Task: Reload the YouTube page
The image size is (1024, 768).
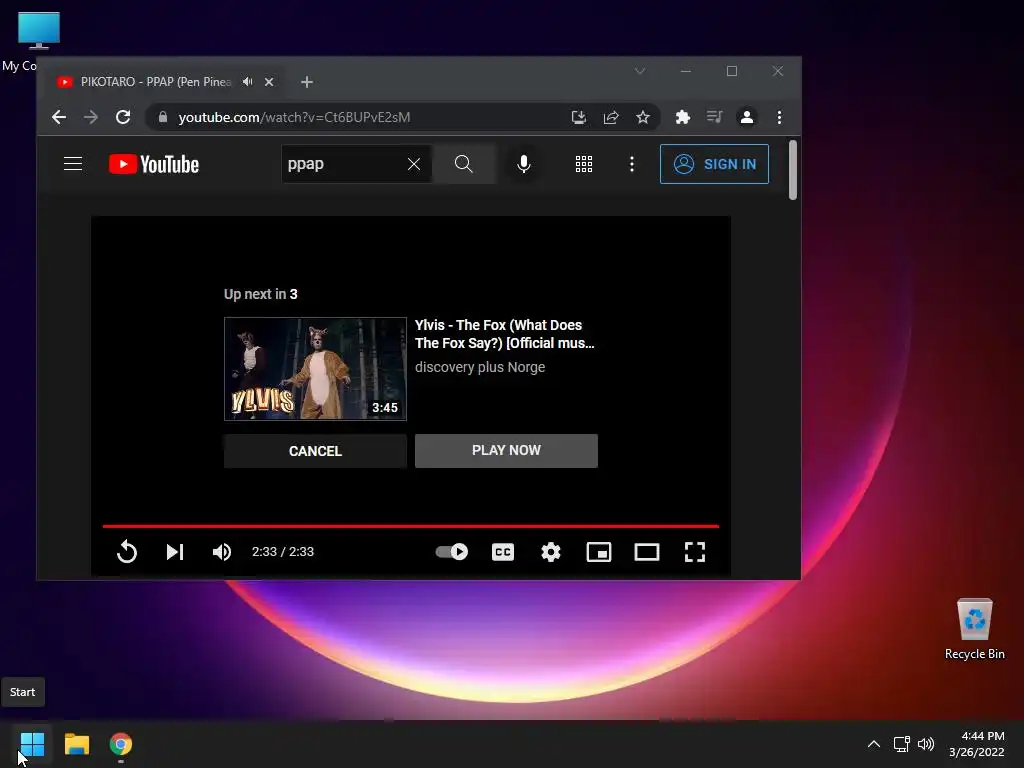Action: [x=123, y=117]
